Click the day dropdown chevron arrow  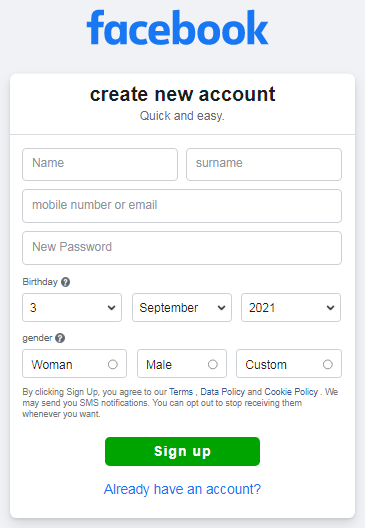[x=111, y=308]
